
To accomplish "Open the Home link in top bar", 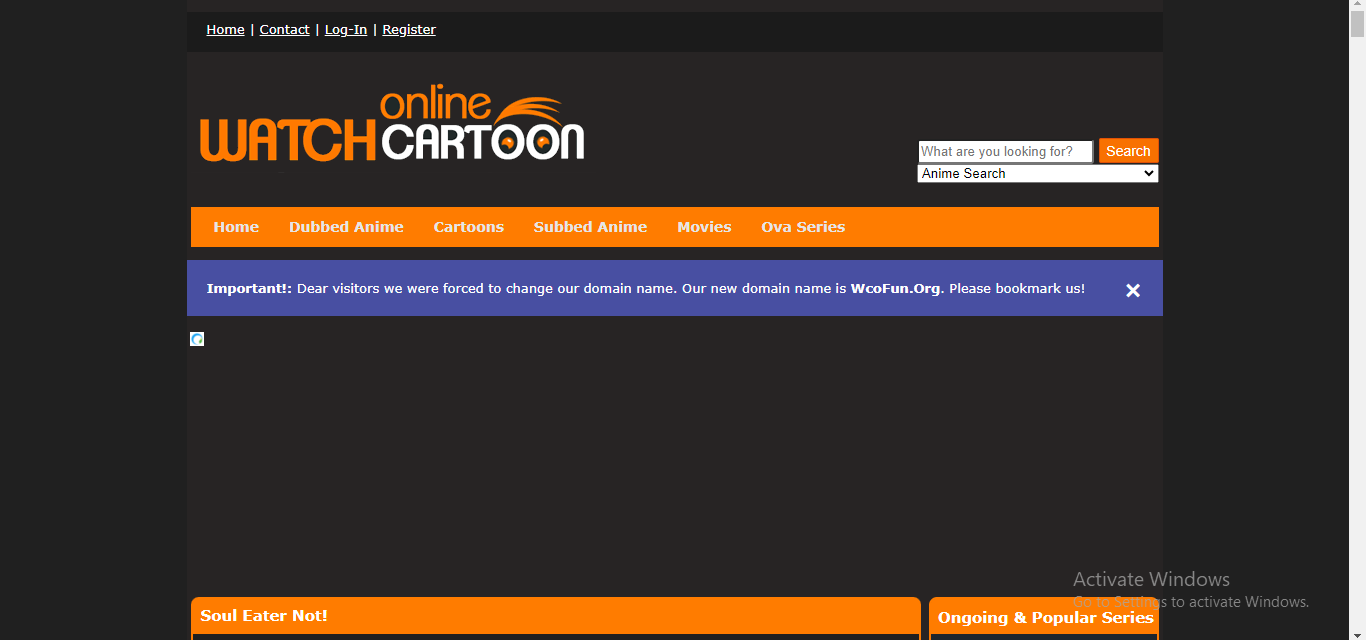I will click(225, 30).
